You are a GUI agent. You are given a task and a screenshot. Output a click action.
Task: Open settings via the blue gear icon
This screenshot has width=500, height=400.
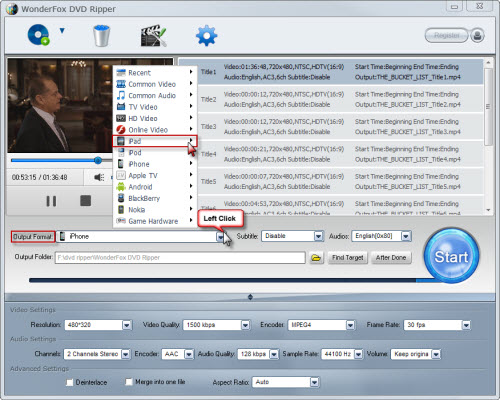click(x=206, y=35)
